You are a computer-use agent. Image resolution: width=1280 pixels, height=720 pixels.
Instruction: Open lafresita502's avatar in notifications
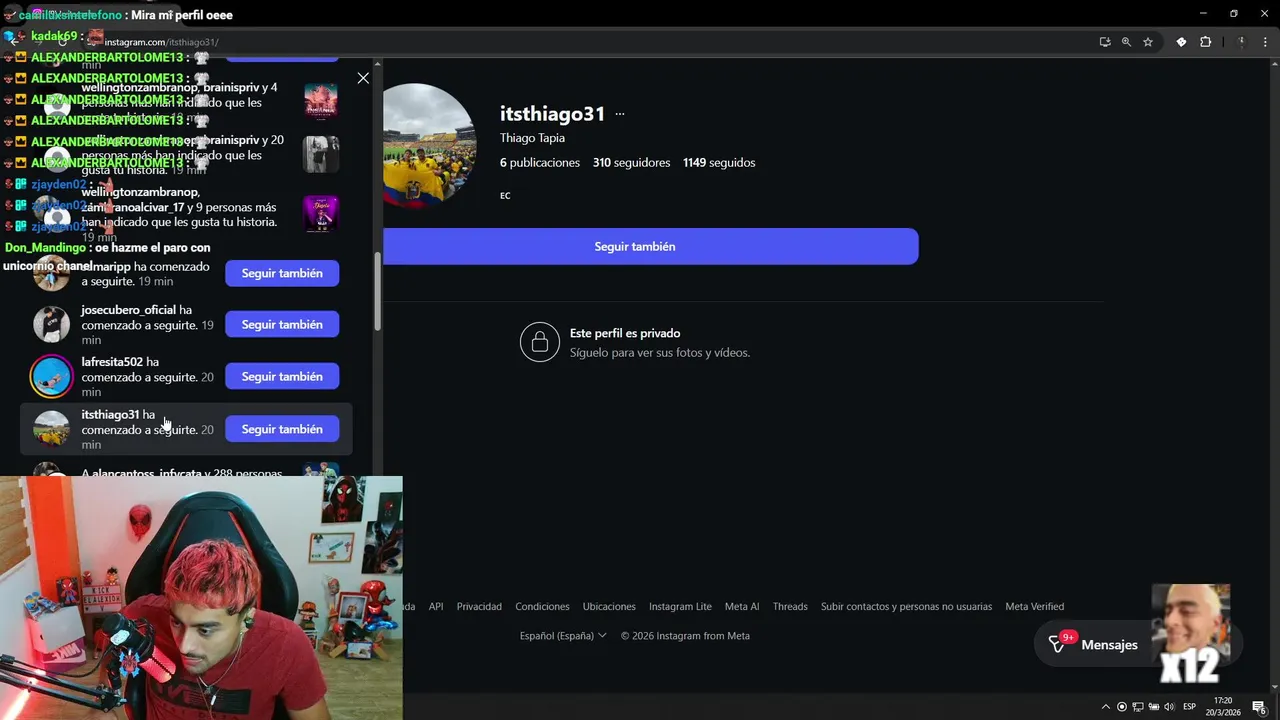point(51,377)
